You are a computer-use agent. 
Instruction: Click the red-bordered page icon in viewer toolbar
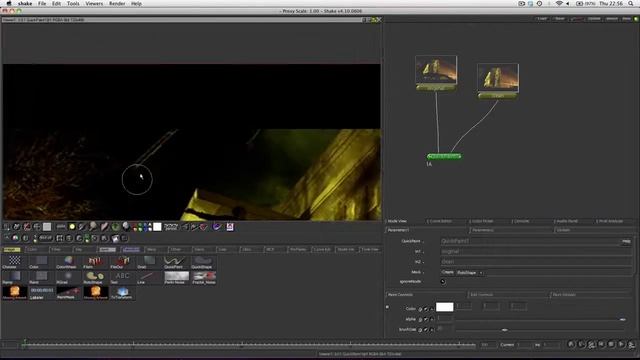click(x=230, y=227)
